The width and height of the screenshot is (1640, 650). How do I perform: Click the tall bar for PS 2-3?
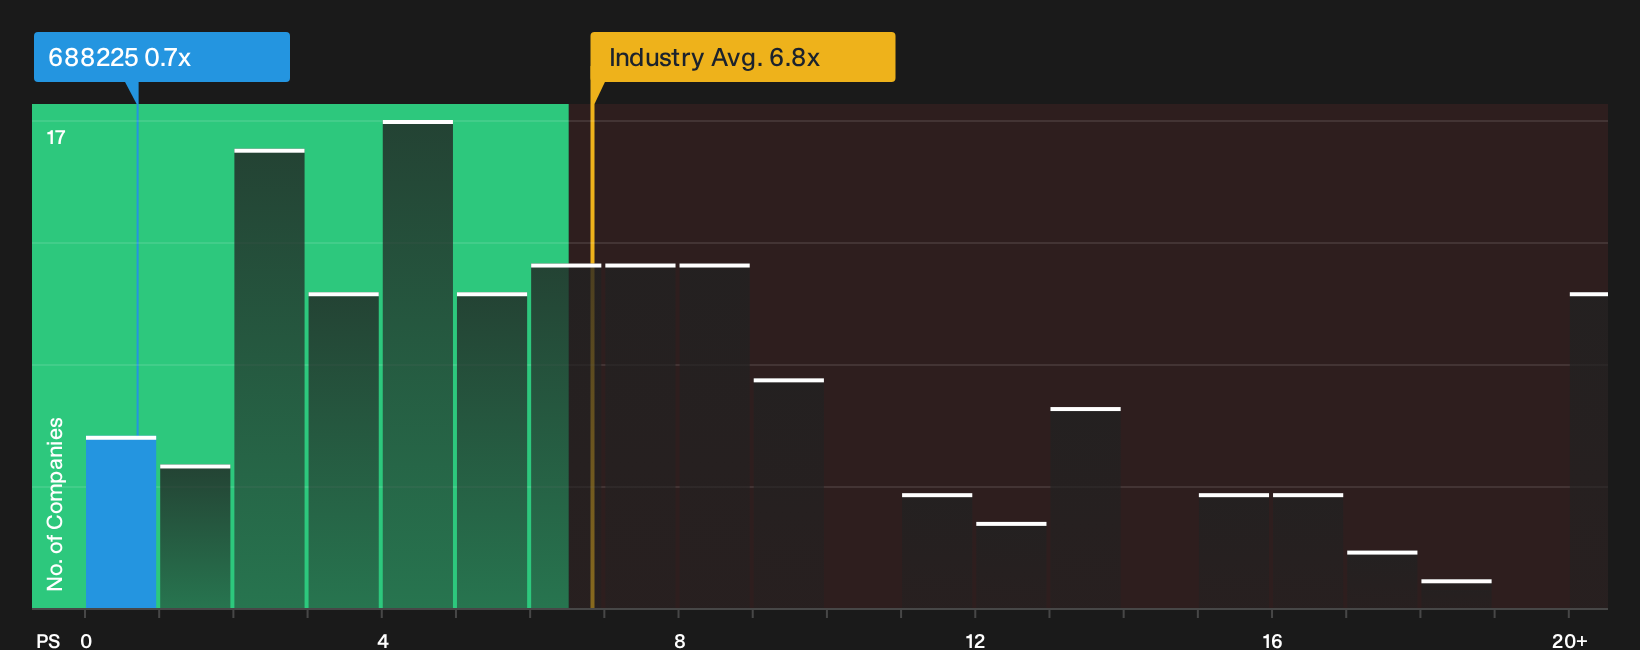(x=270, y=378)
